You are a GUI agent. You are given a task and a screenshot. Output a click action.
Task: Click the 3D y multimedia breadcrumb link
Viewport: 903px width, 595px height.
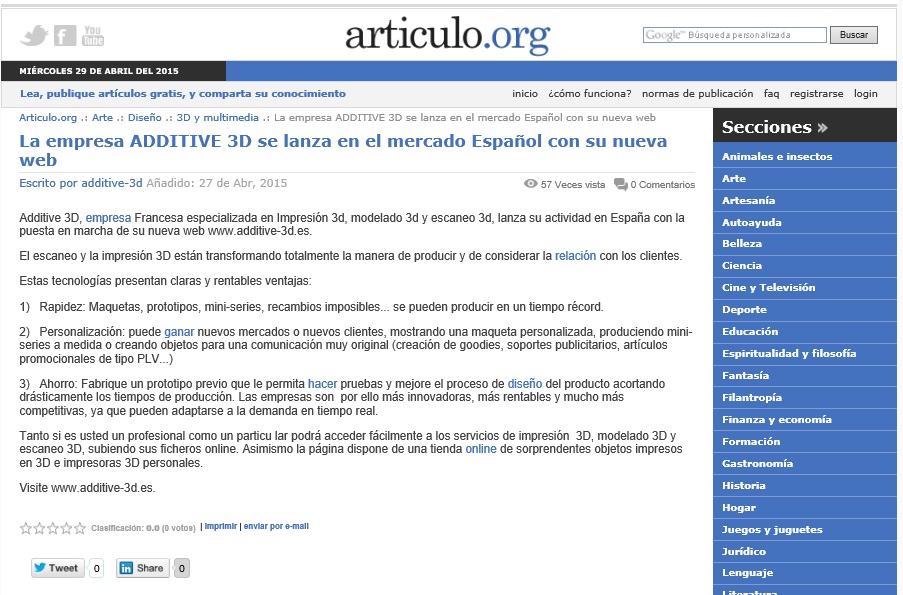coord(218,118)
